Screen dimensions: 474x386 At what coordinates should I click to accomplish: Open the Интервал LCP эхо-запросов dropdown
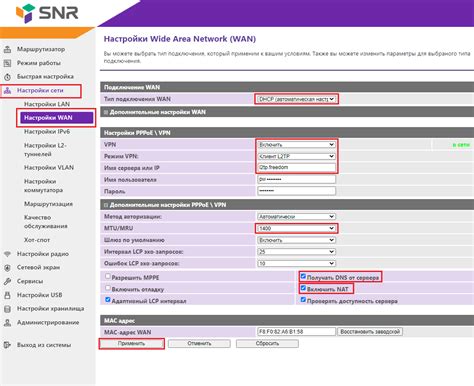[x=296, y=252]
